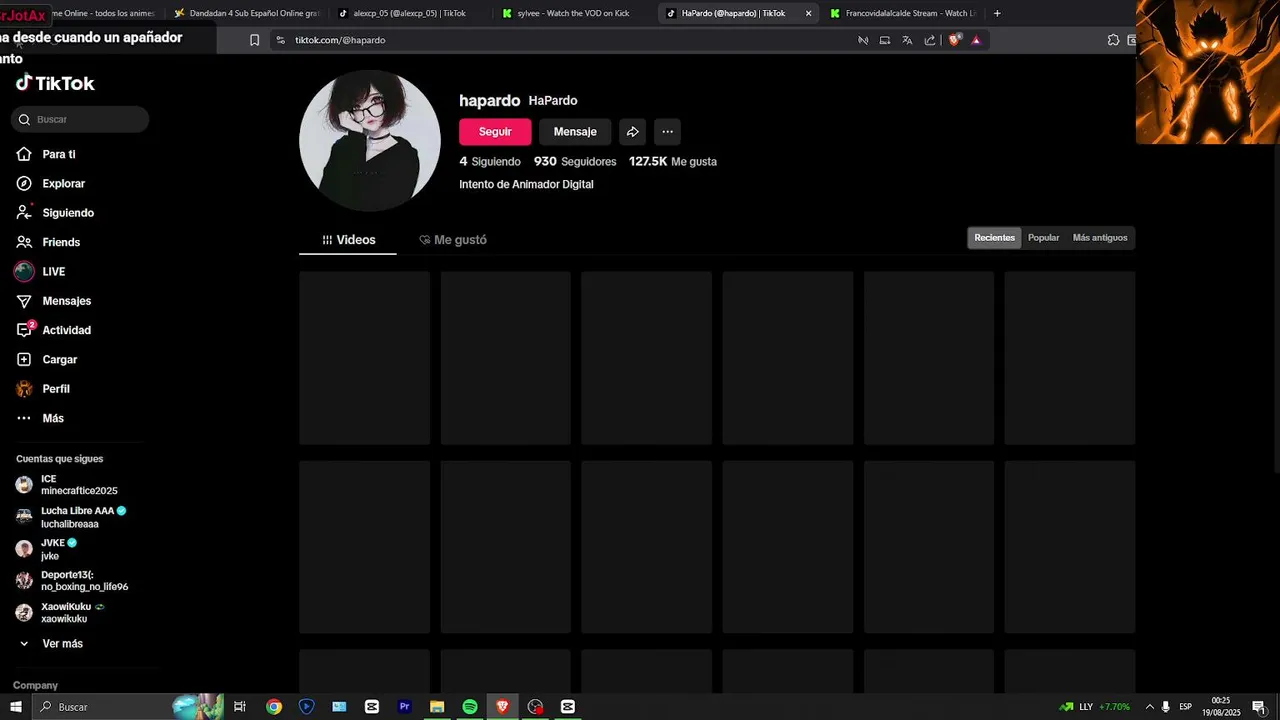Open 930 Seguidores list
The image size is (1280, 720).
575,161
